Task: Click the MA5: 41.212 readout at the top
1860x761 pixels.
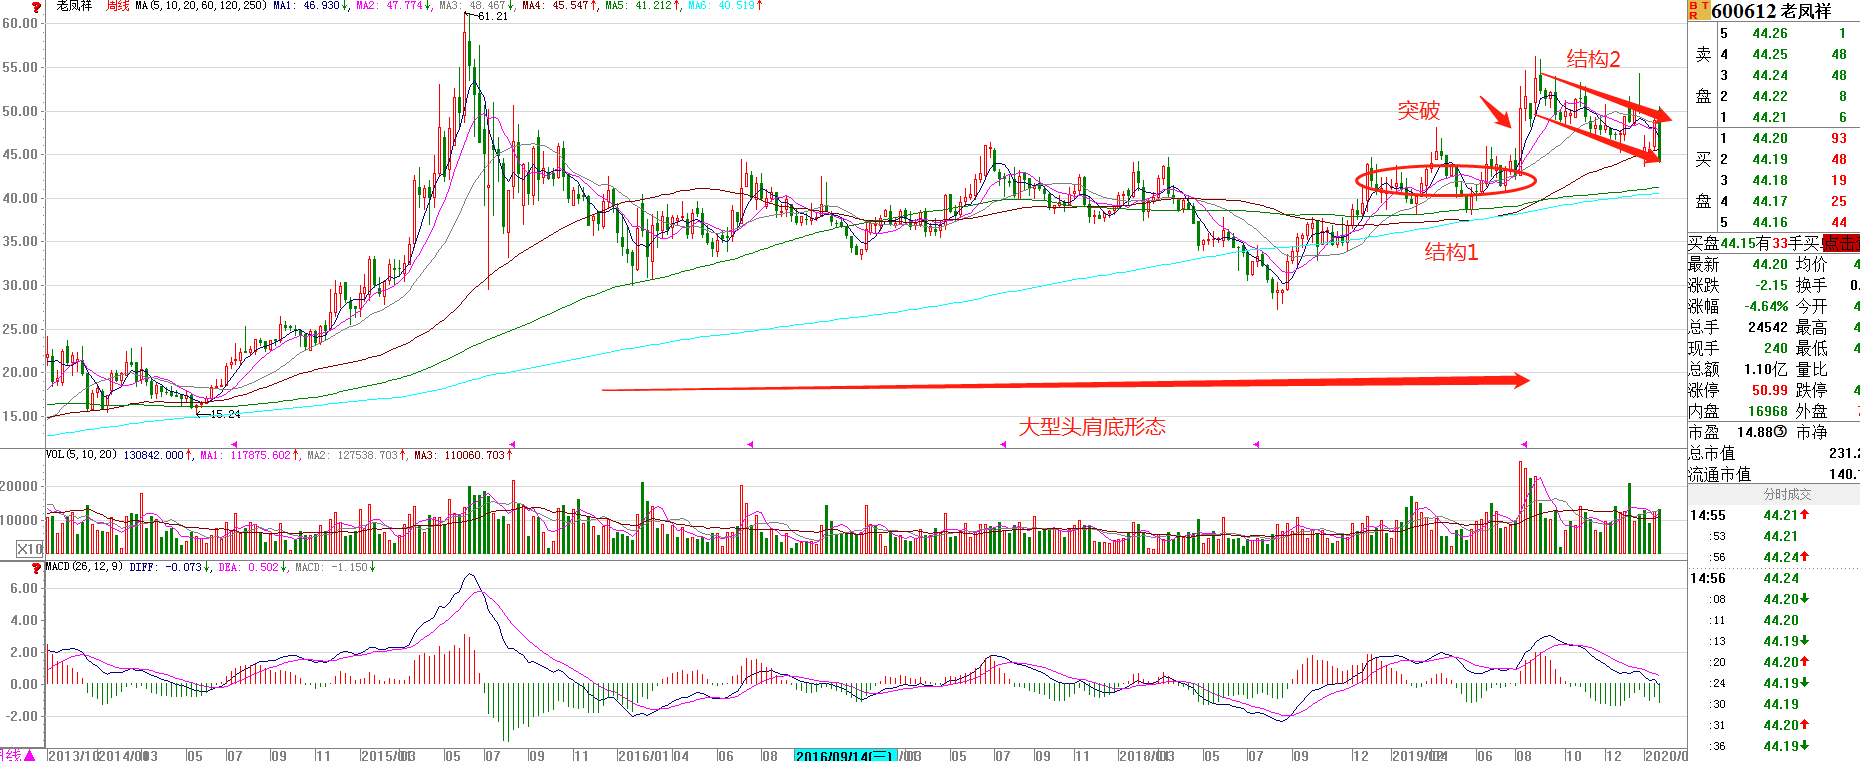Action: pos(642,6)
